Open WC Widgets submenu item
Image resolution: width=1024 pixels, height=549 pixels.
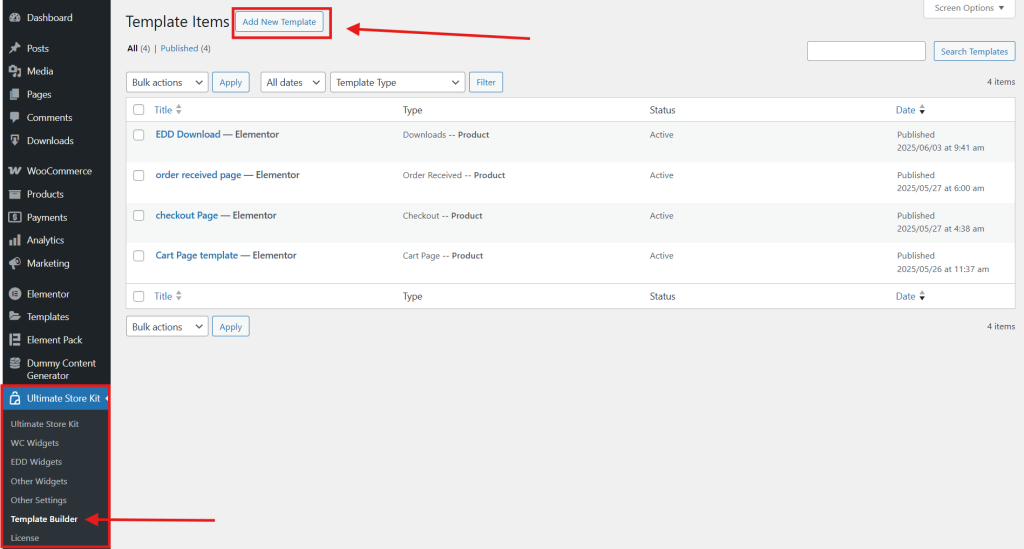tap(35, 443)
